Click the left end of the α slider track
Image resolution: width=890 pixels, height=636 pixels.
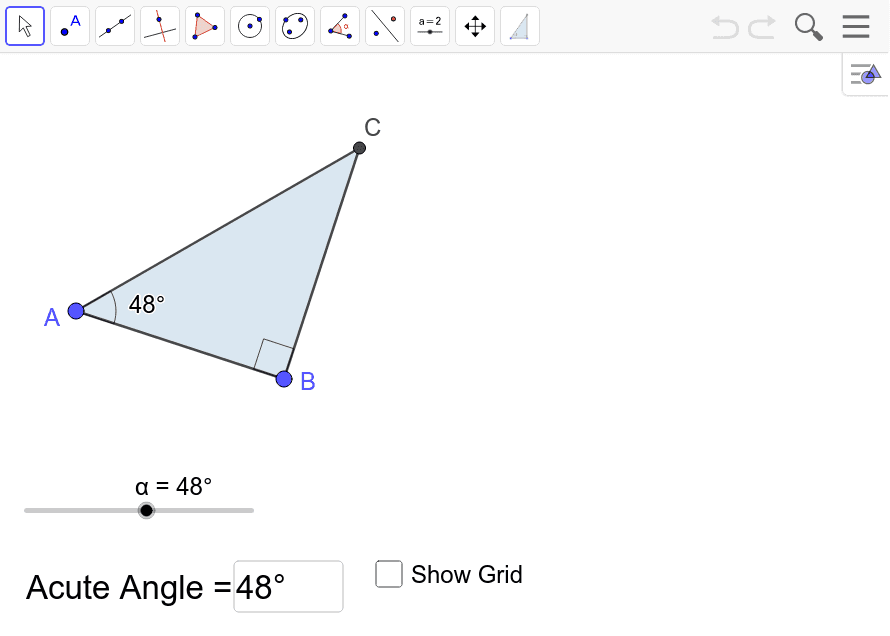coord(27,511)
